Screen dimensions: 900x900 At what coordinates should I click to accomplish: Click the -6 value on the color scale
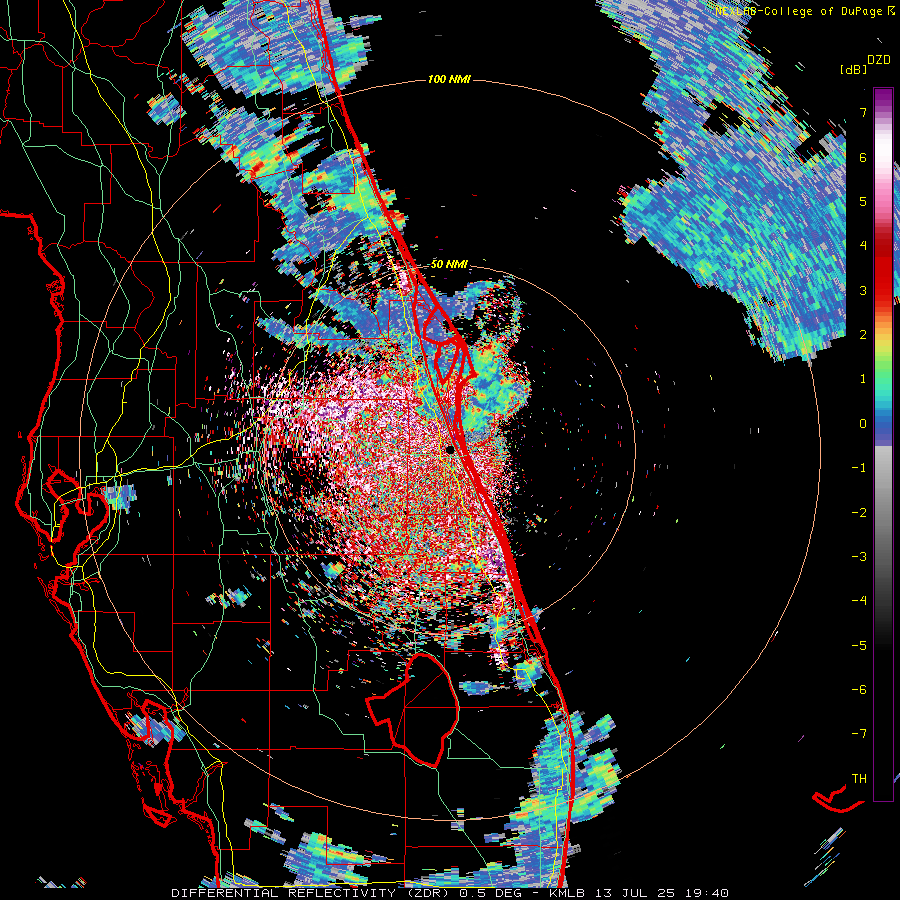tap(859, 690)
